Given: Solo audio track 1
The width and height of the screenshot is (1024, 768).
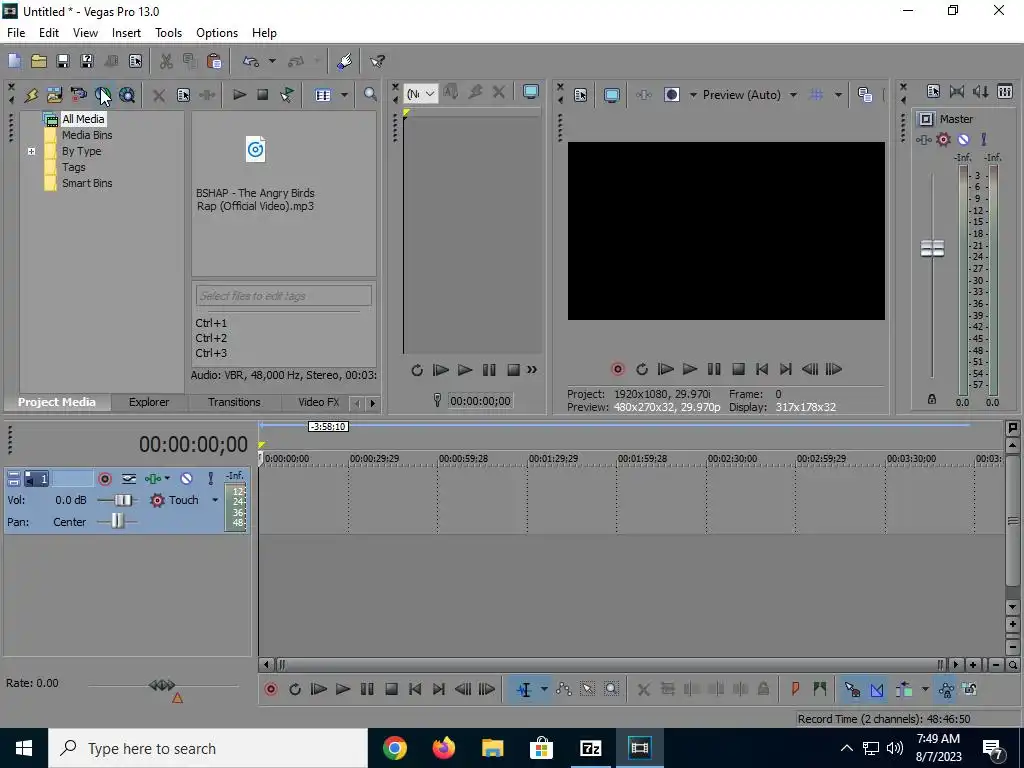Looking at the screenshot, I should tap(210, 479).
